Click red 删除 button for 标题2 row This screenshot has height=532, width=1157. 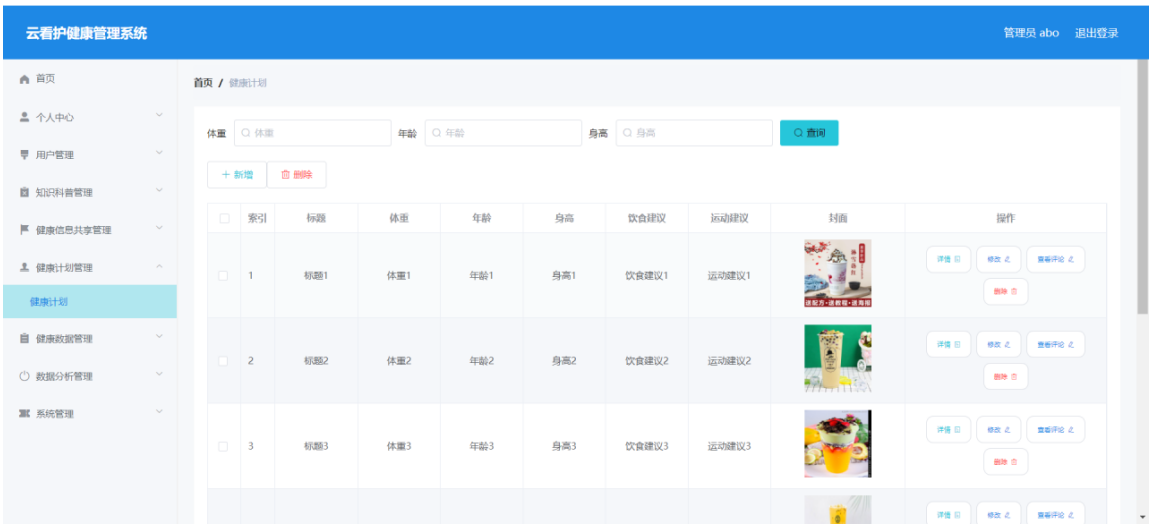coord(1005,376)
